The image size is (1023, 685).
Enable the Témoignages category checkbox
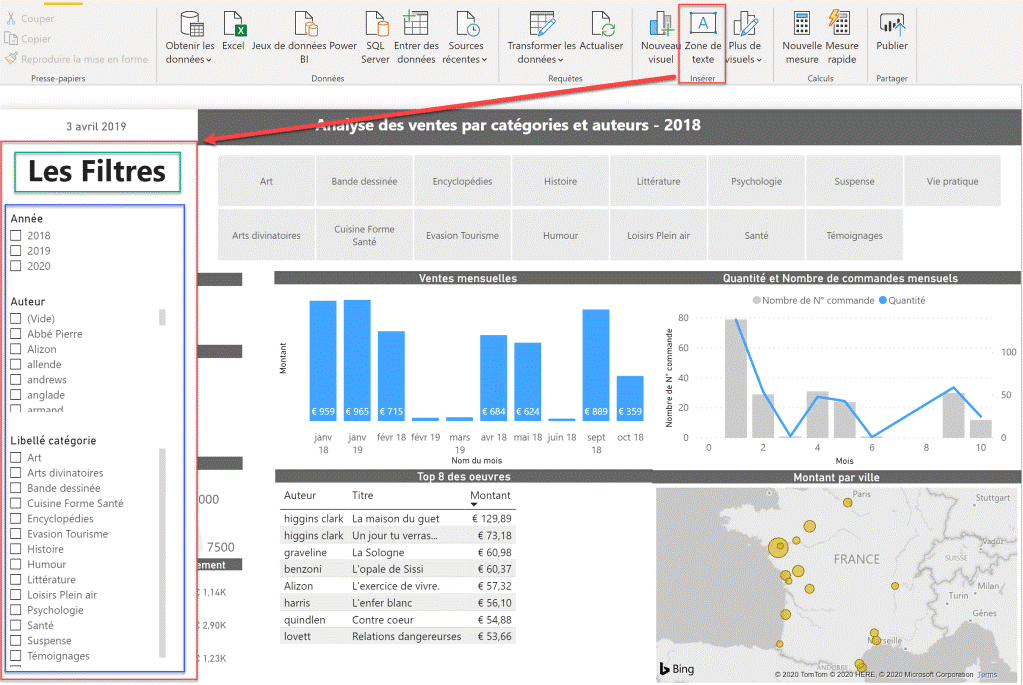(x=16, y=656)
